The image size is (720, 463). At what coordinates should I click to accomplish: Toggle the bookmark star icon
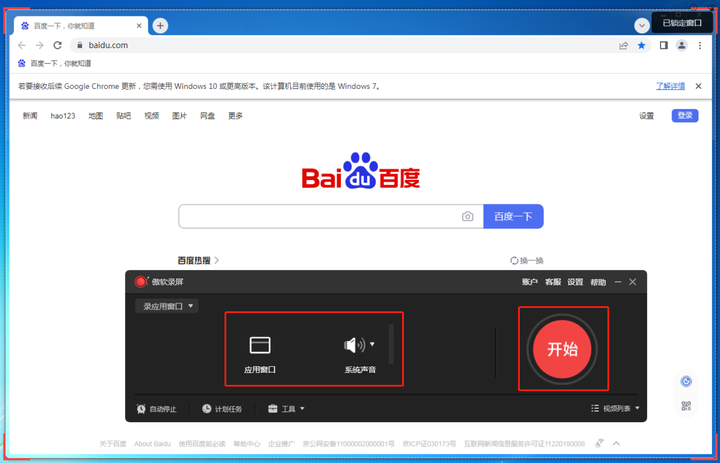[x=641, y=45]
